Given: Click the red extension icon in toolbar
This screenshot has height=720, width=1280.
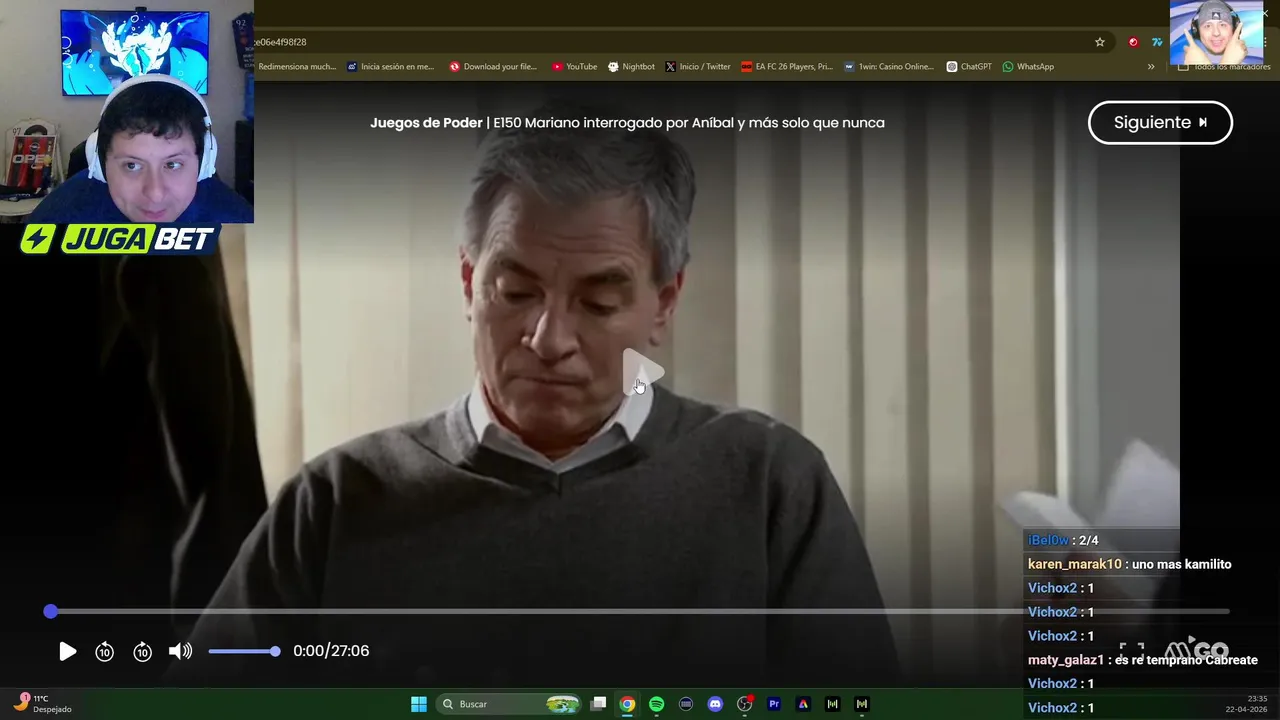Looking at the screenshot, I should [1133, 42].
